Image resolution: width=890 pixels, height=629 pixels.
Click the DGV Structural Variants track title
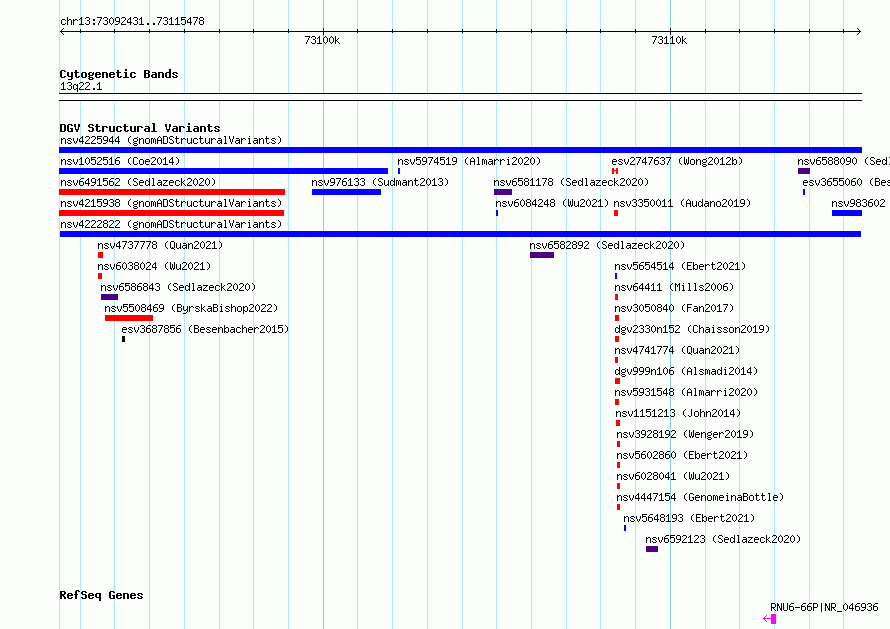(x=140, y=128)
